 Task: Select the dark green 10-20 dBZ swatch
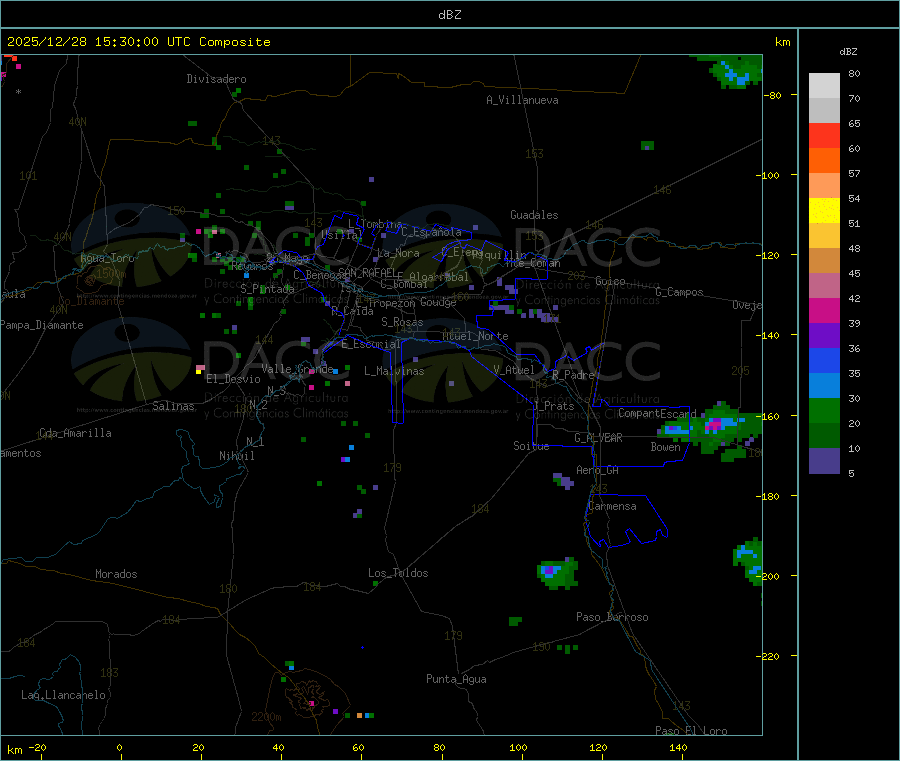(x=824, y=436)
